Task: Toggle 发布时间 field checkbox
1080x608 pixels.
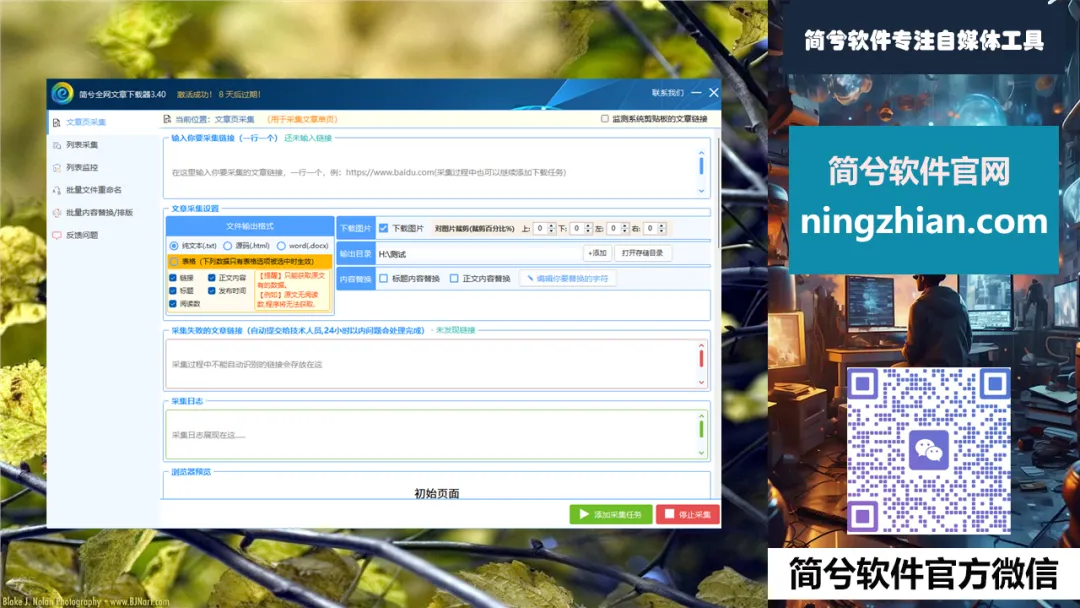Action: 211,291
